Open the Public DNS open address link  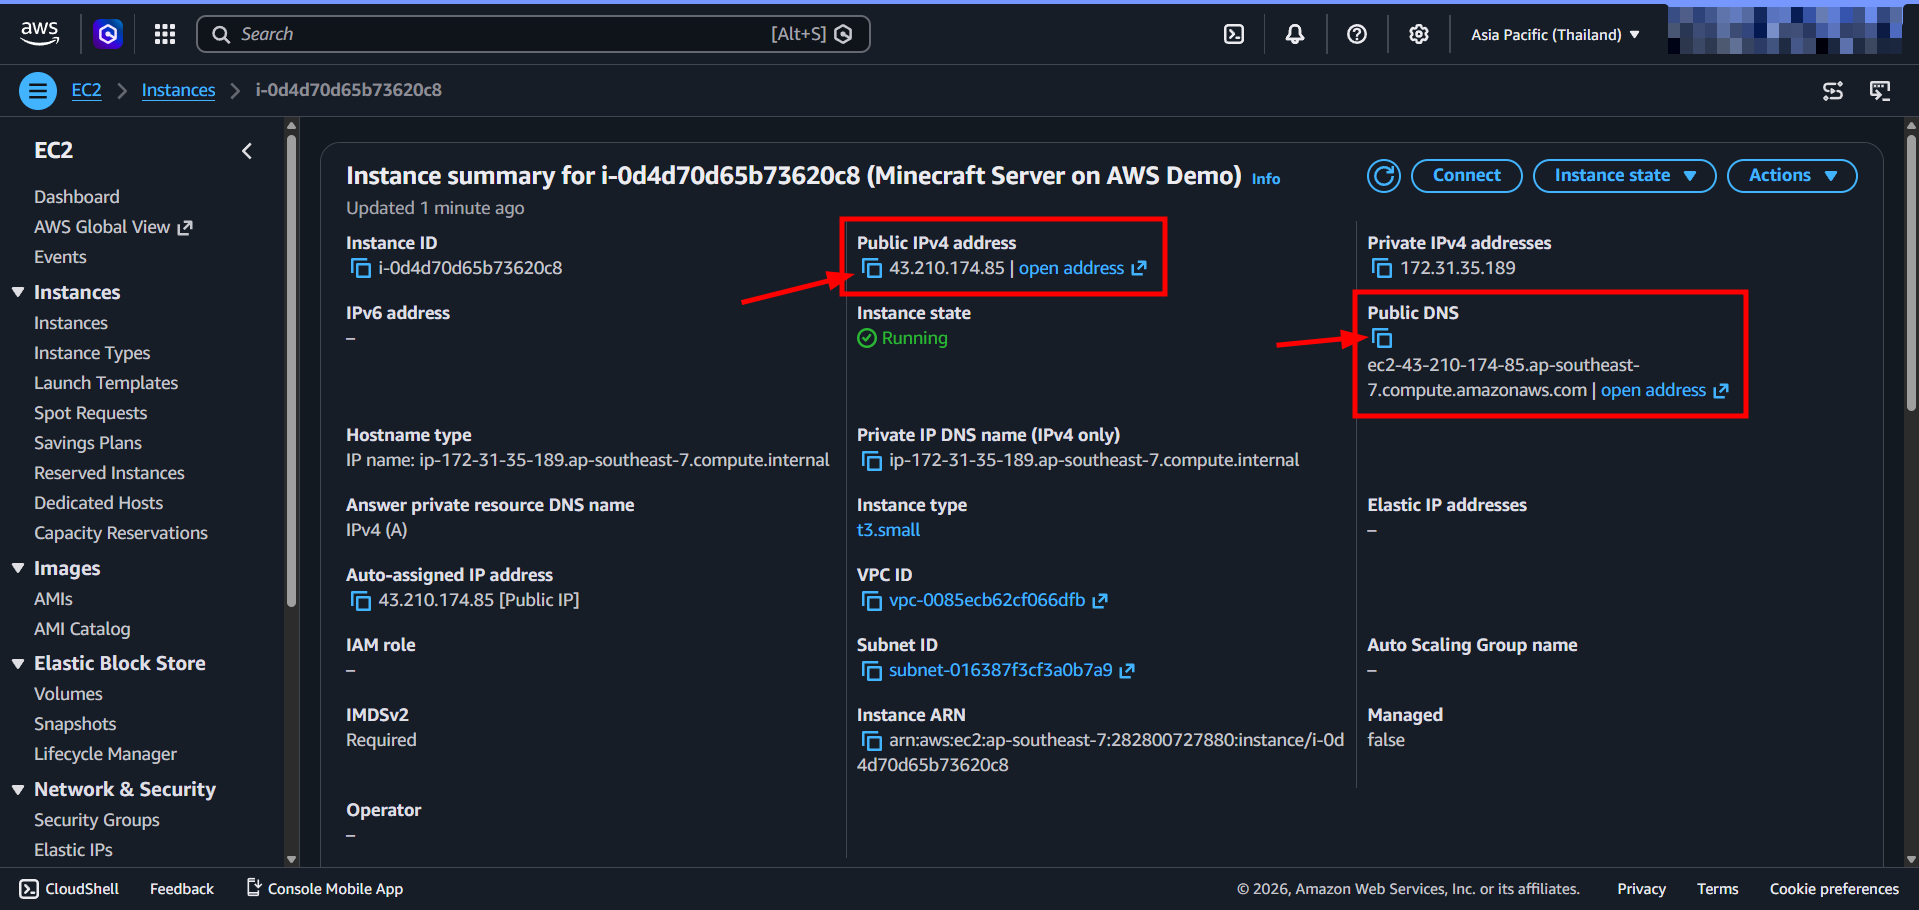coord(1664,390)
